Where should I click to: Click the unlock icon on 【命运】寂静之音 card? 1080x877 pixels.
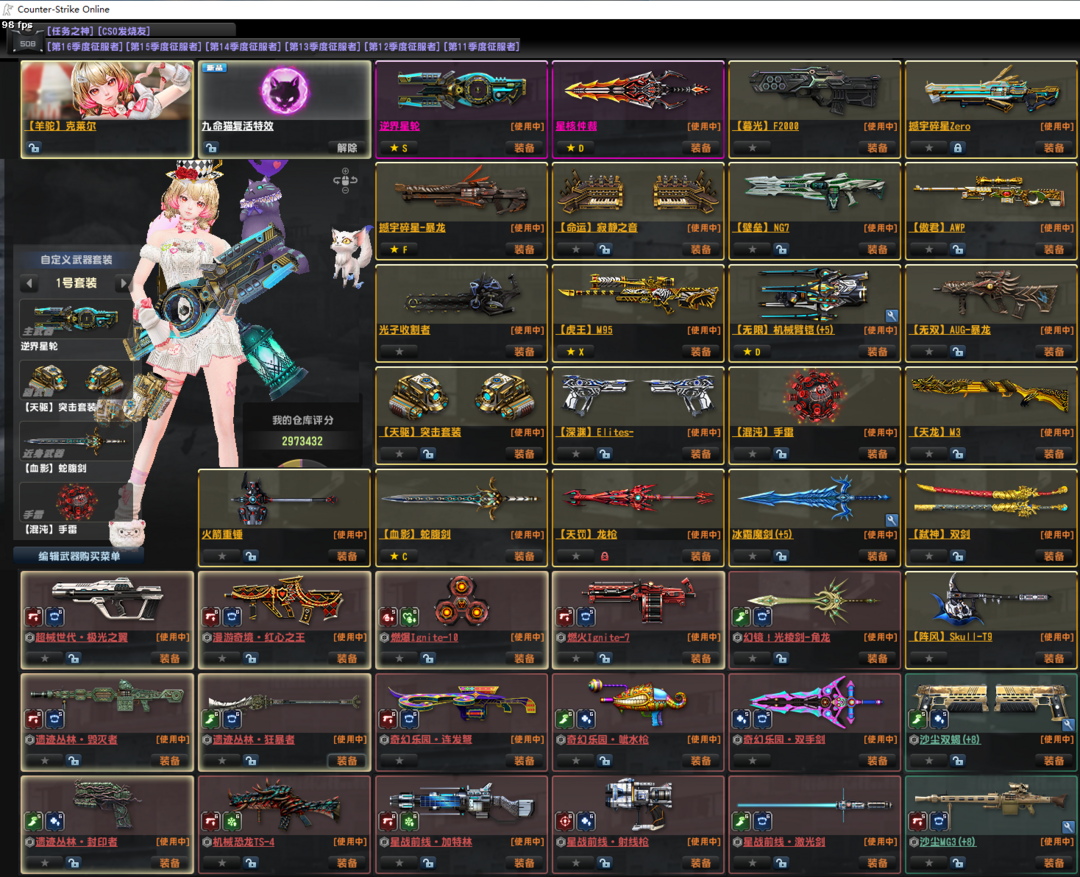pyautogui.click(x=604, y=249)
